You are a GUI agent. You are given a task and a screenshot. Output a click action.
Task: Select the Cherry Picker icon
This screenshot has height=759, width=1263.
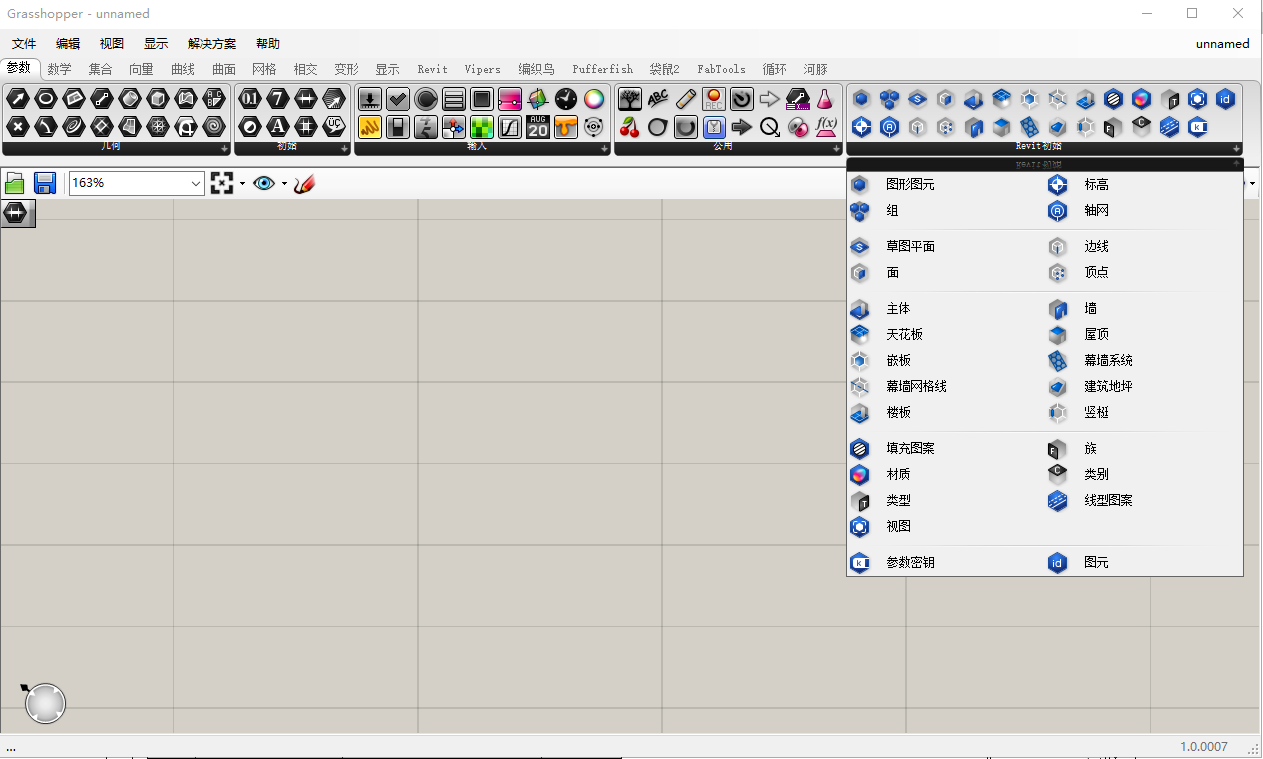630,127
